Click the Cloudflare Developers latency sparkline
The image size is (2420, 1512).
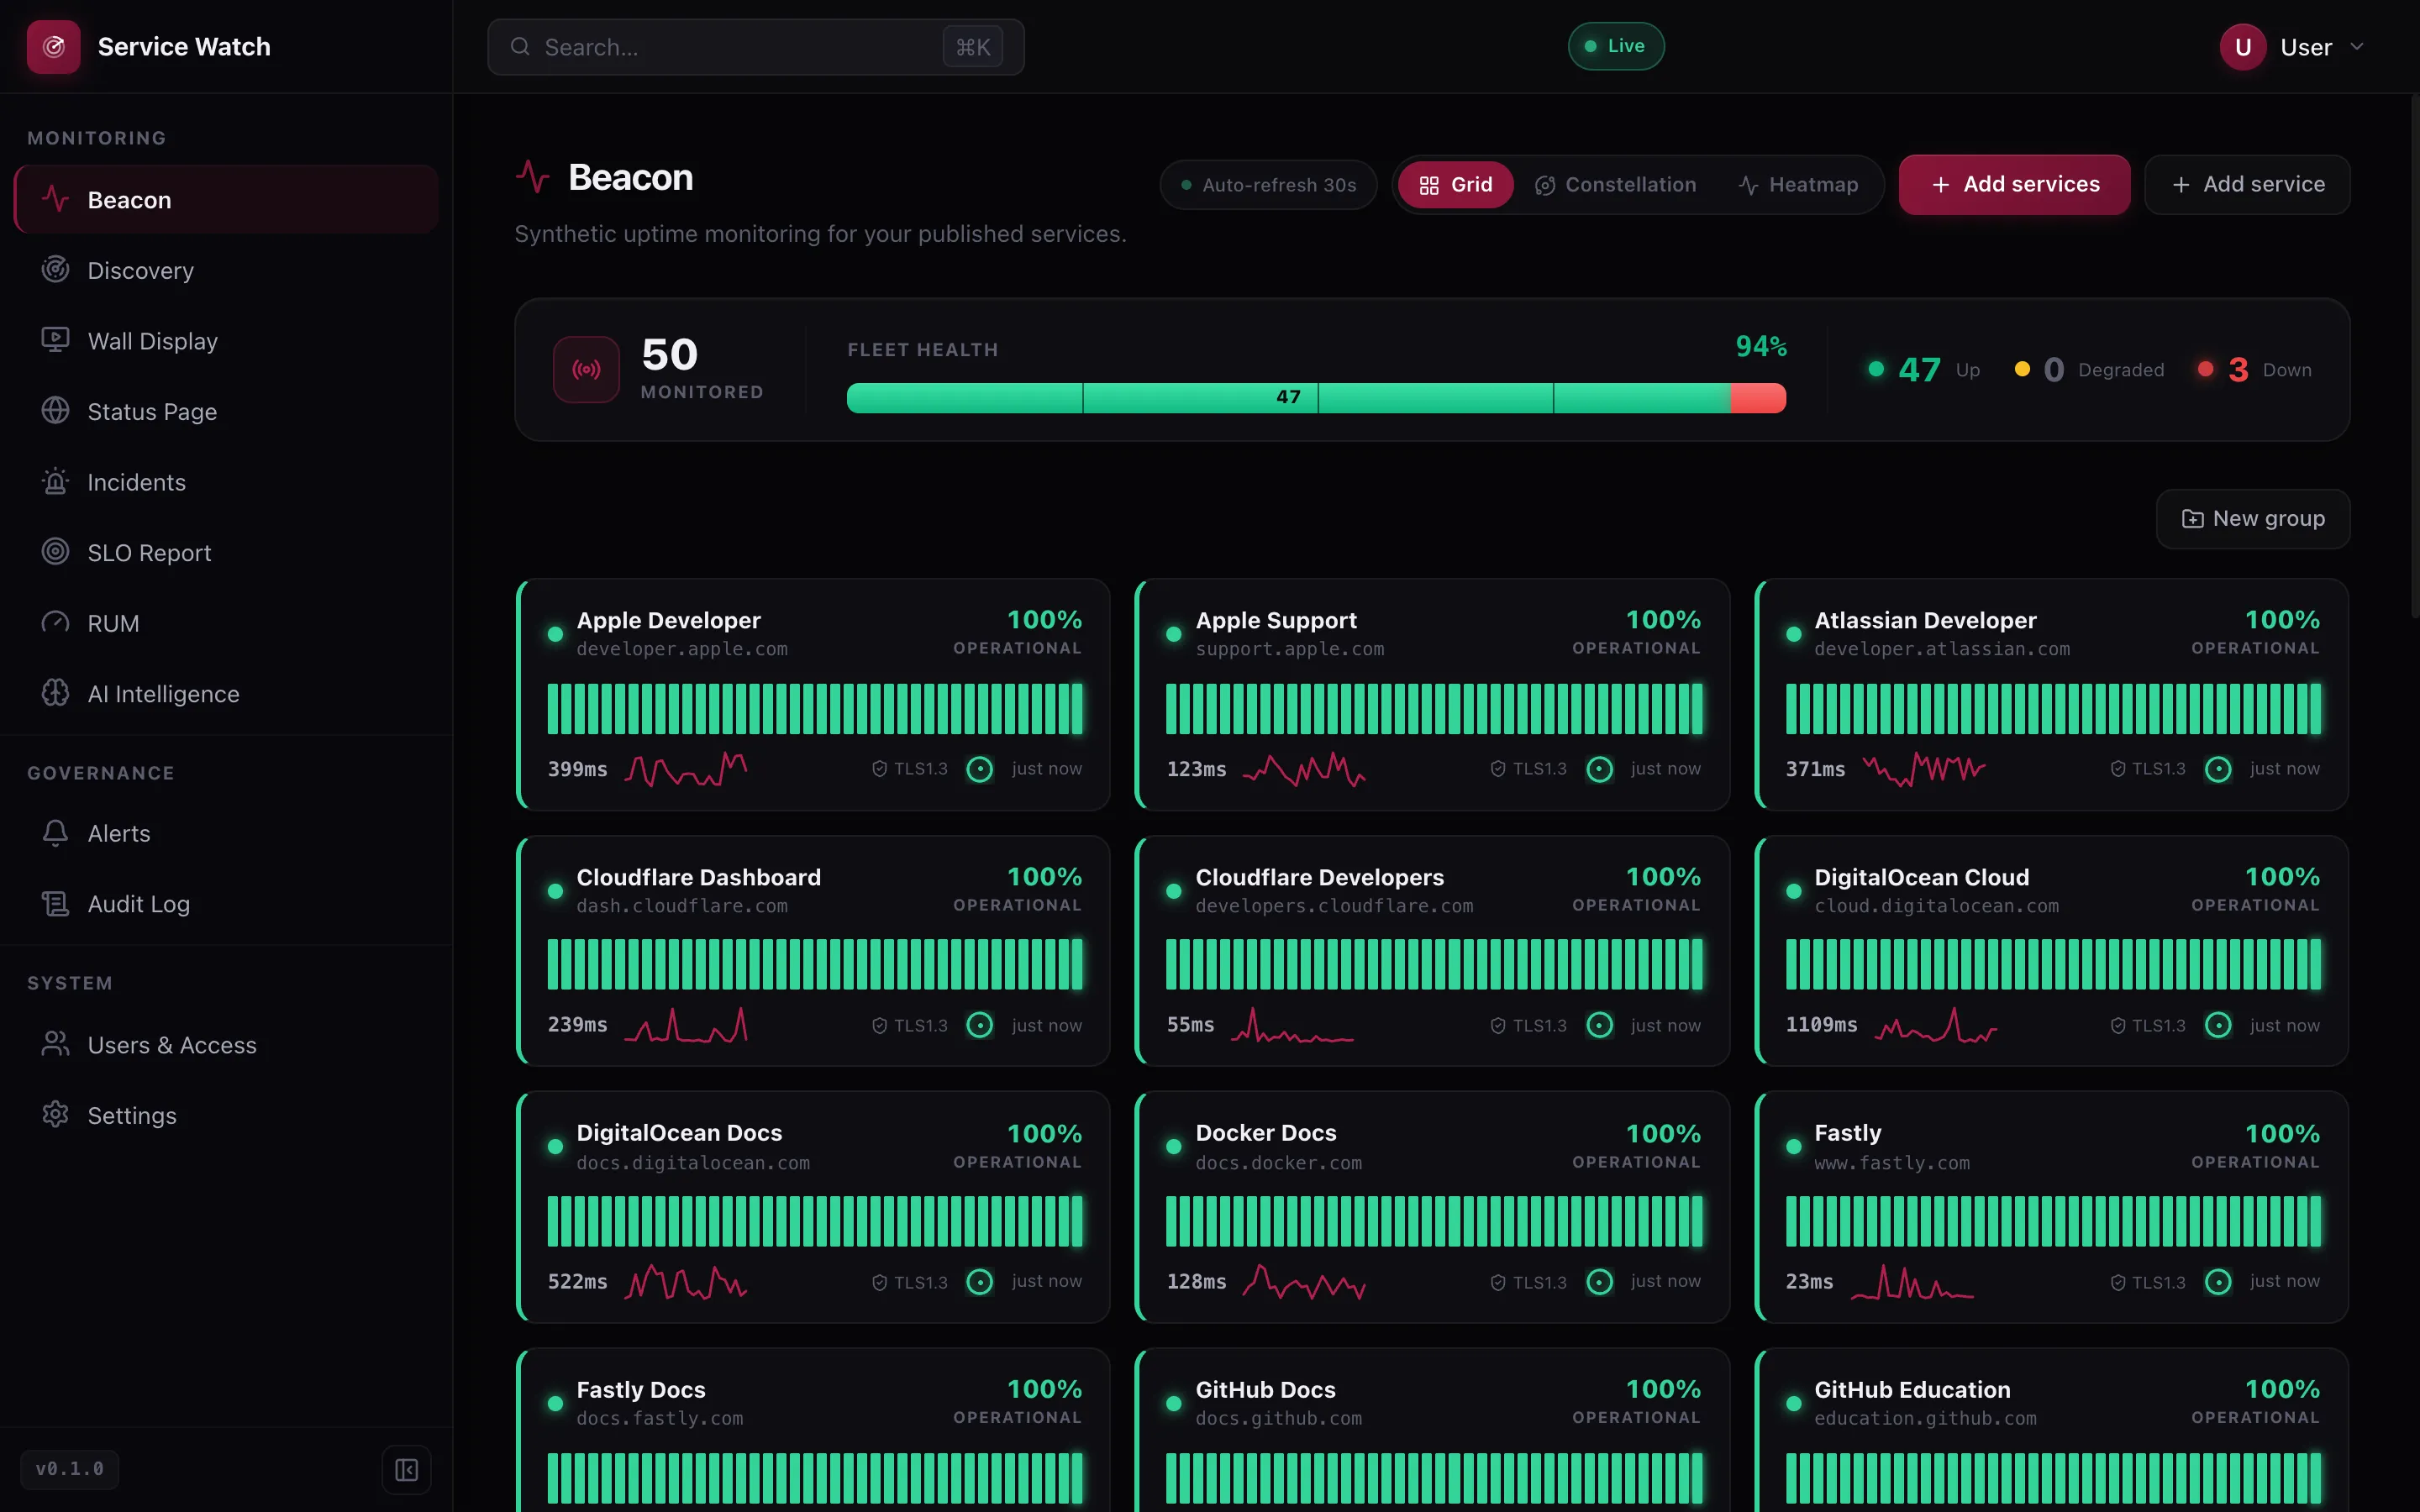tap(1292, 1025)
